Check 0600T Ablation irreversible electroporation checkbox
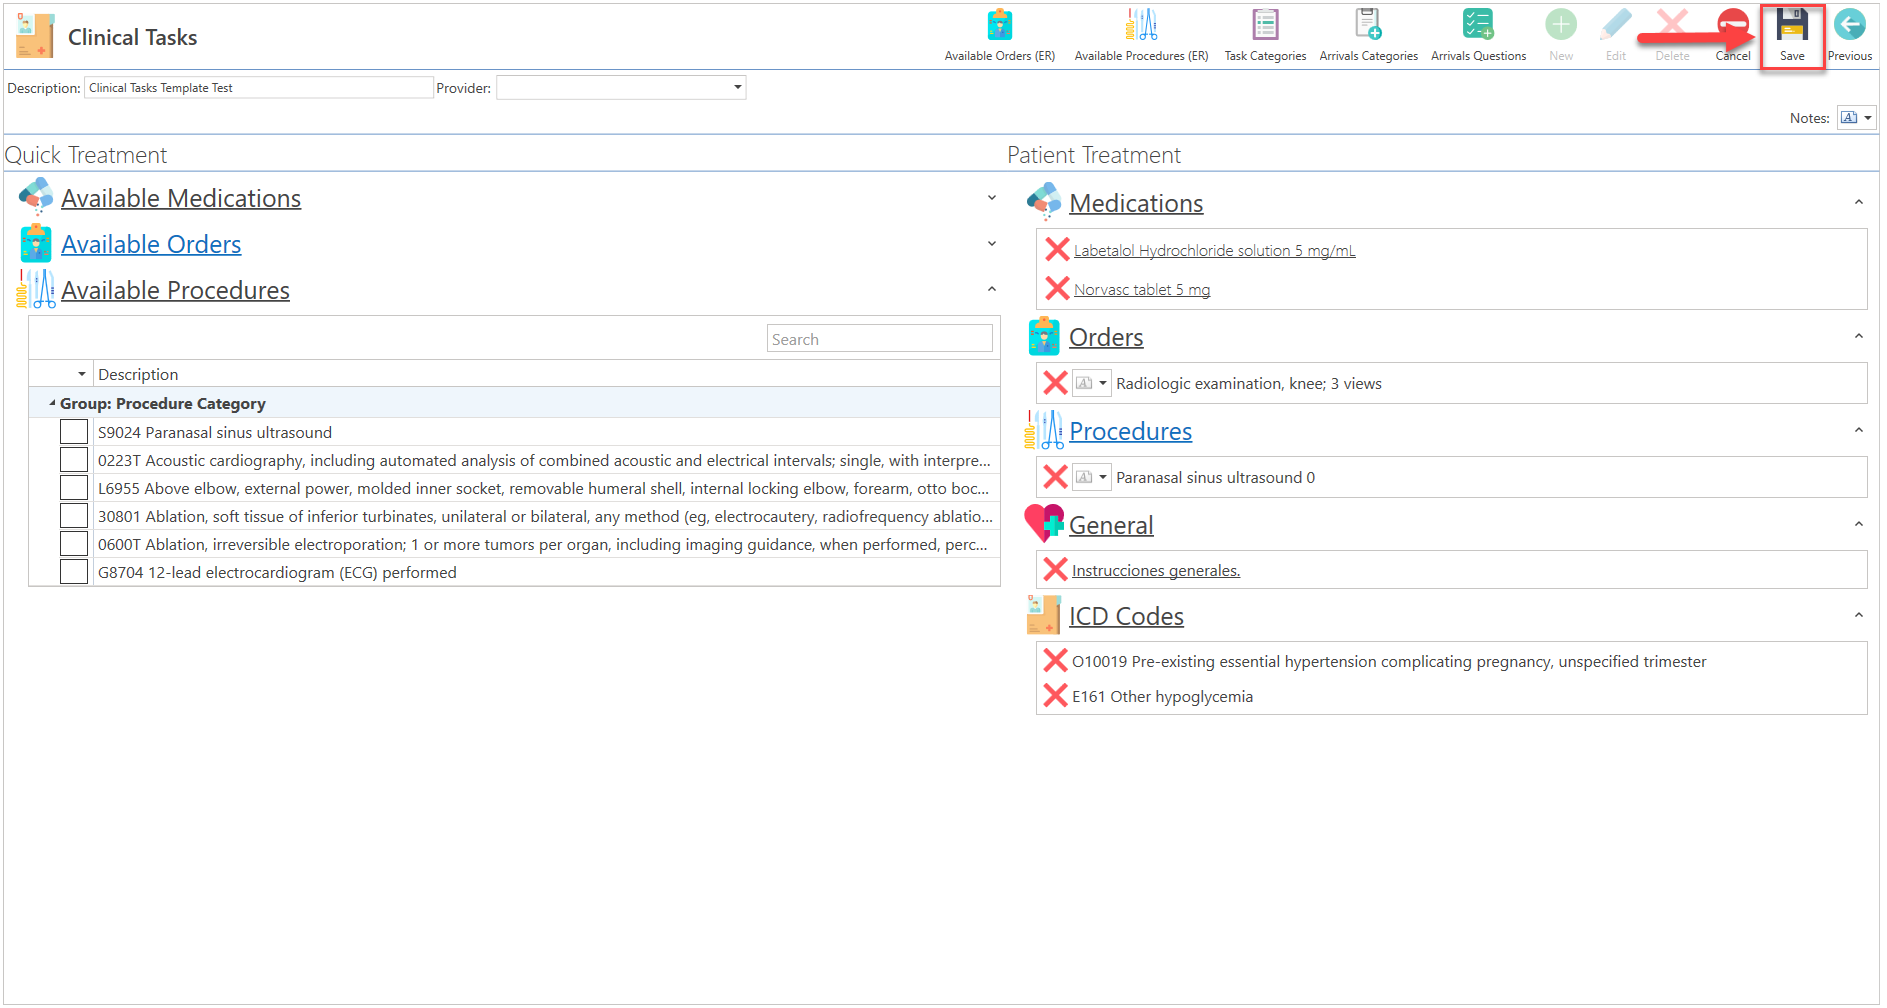 pos(74,544)
